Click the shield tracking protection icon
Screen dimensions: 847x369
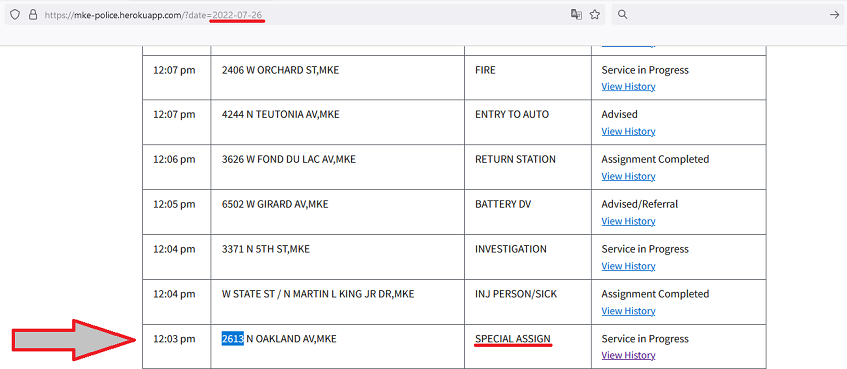tap(15, 15)
